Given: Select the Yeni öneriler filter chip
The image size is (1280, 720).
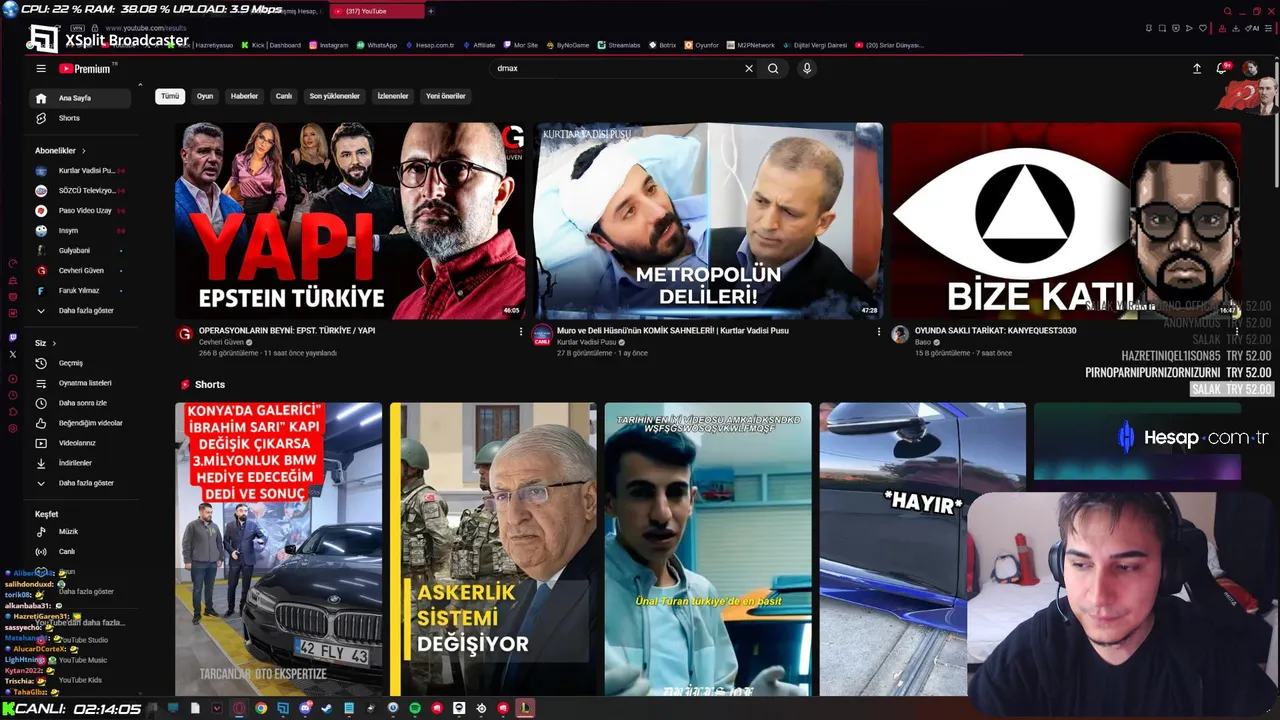Looking at the screenshot, I should [445, 96].
